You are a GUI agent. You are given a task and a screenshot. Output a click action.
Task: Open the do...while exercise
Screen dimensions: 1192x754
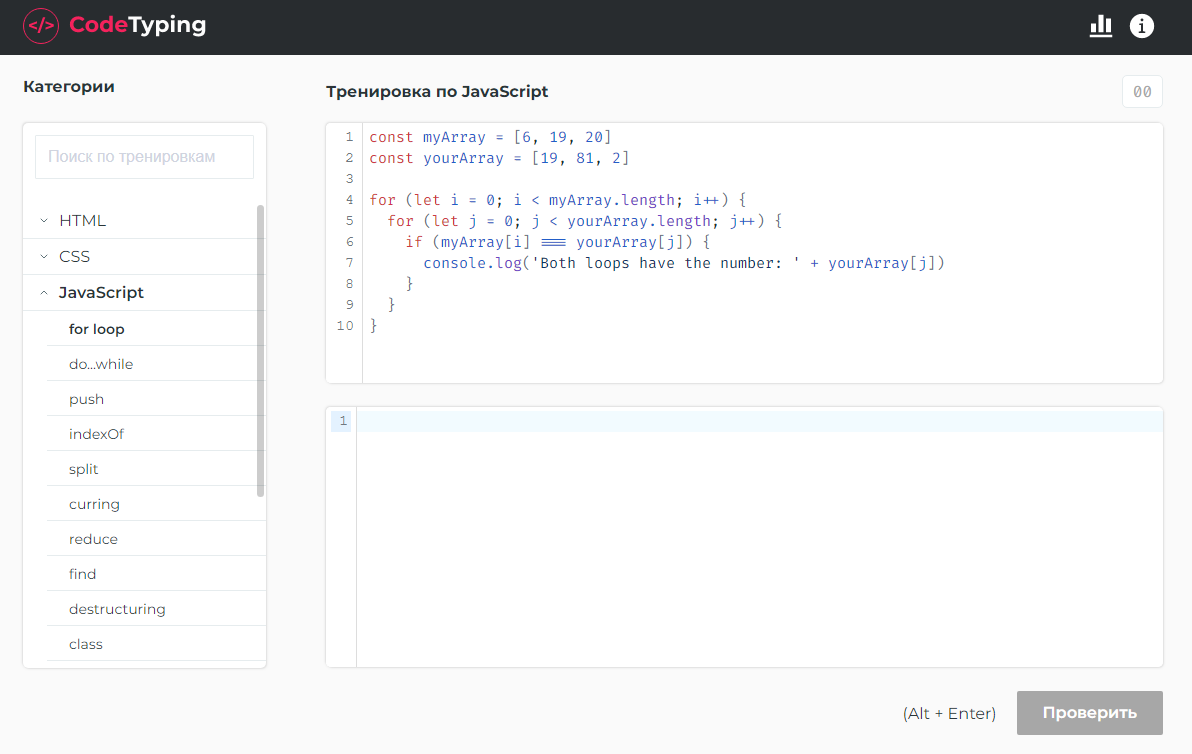pyautogui.click(x=100, y=363)
